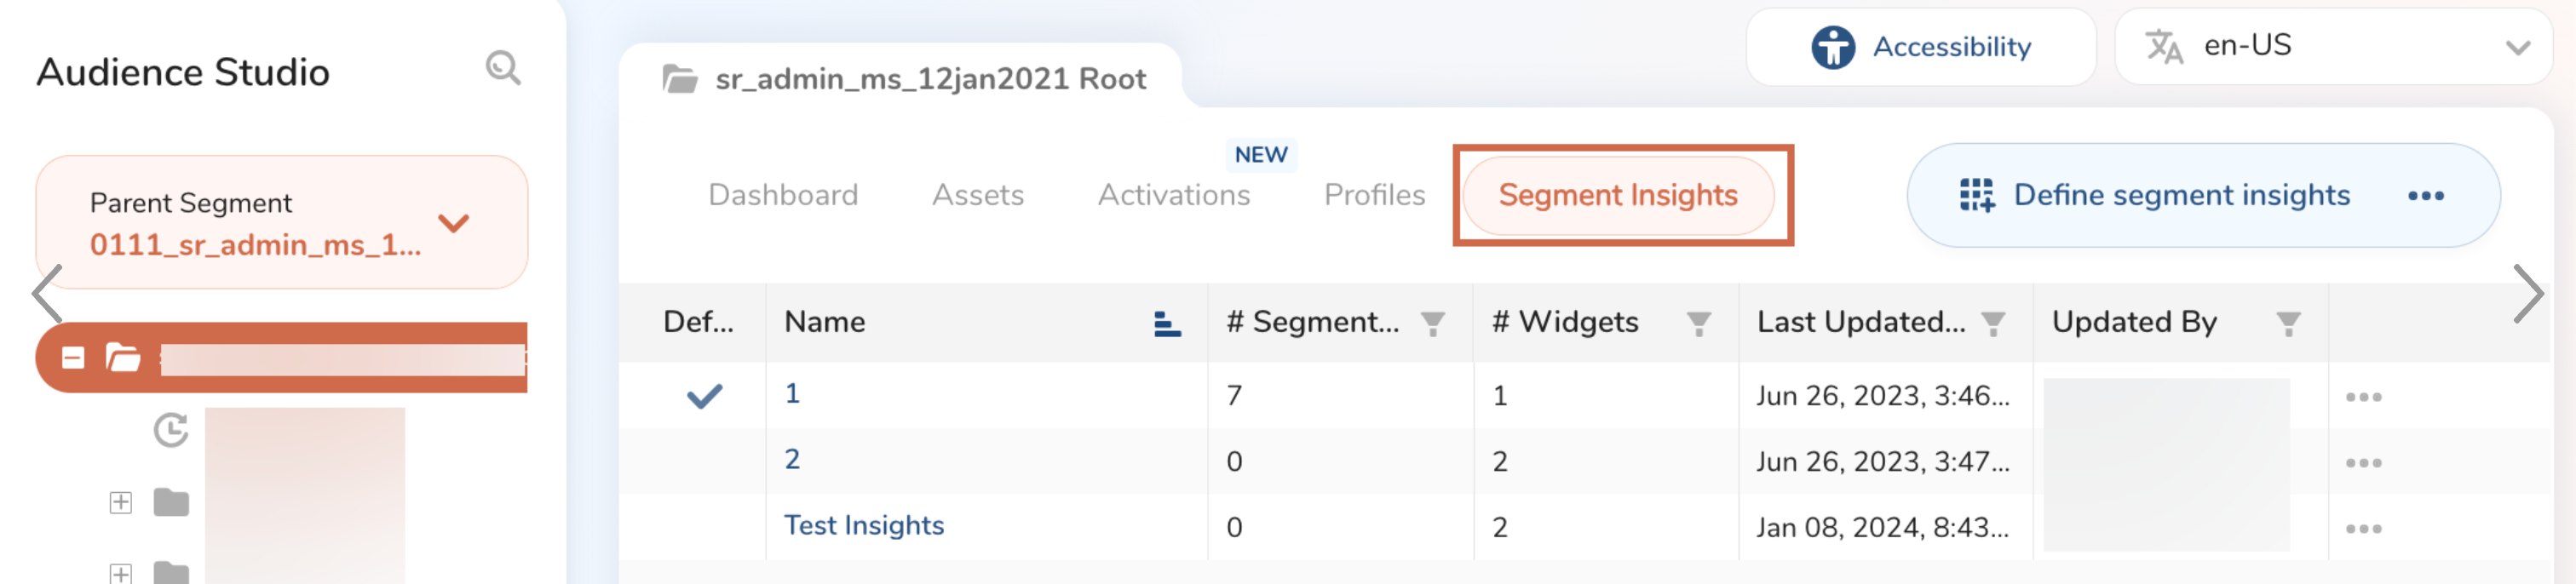The image size is (2576, 584).
Task: Expand the first subfolder plus icon
Action: point(121,502)
